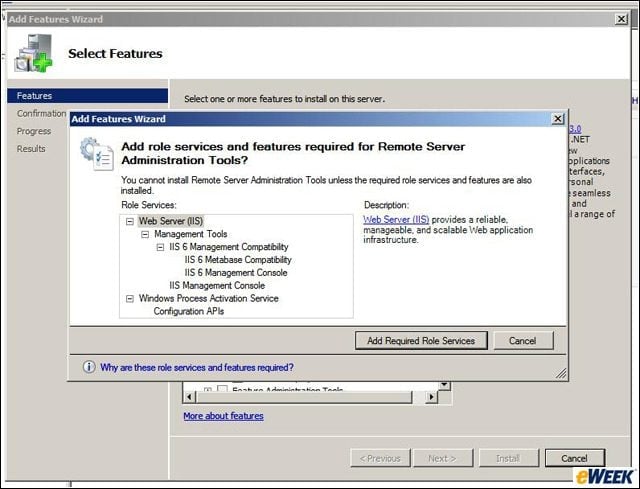Click the gear checklist icon in the dialog
The height and width of the screenshot is (489, 640).
96,153
